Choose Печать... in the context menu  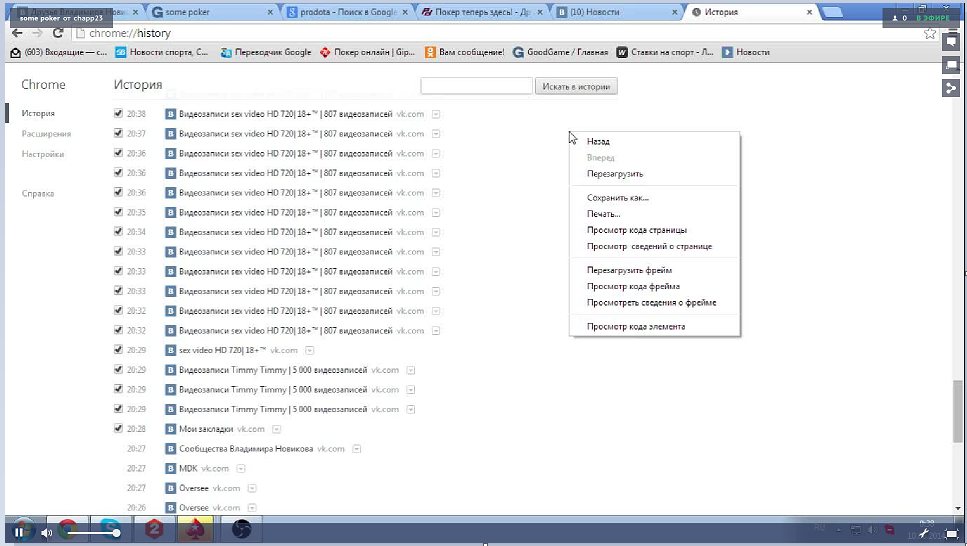click(654, 214)
